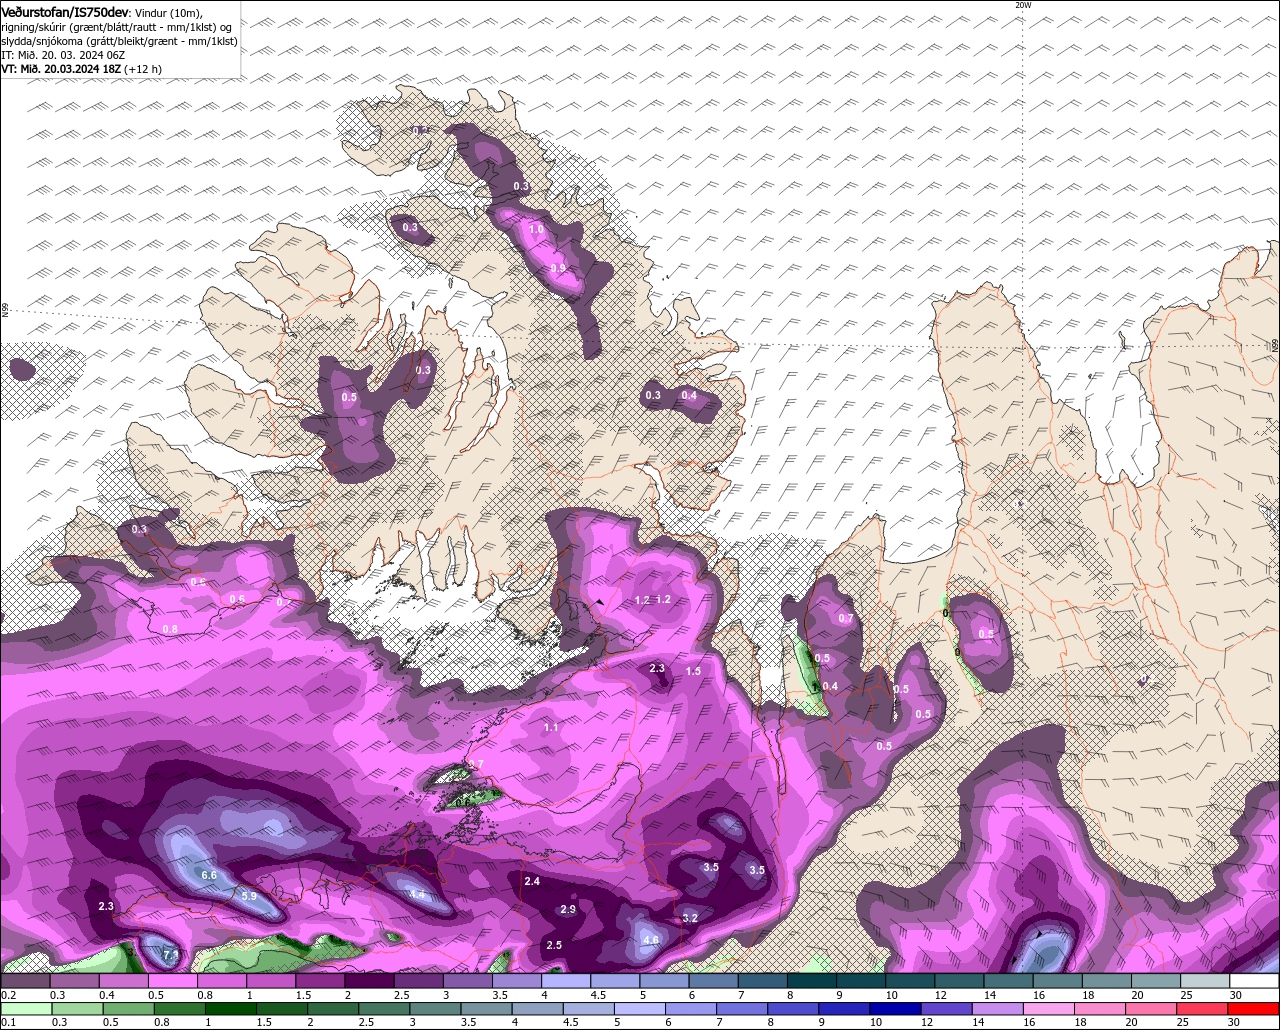The image size is (1280, 1030).
Task: Click the light pink 16 swatch in lower legend
Action: coord(1050,1008)
